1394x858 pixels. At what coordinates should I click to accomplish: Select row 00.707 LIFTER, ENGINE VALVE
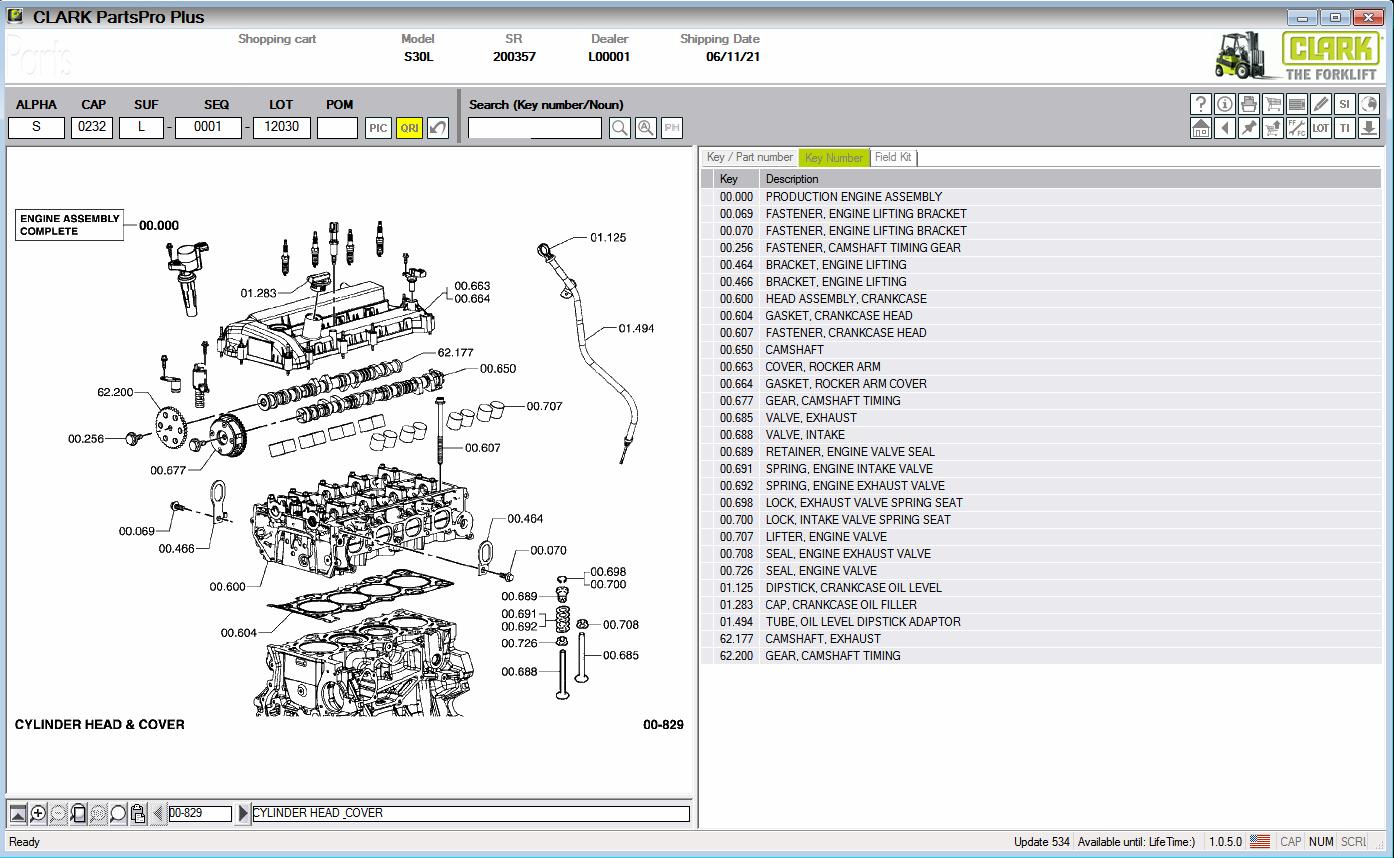(x=1041, y=536)
